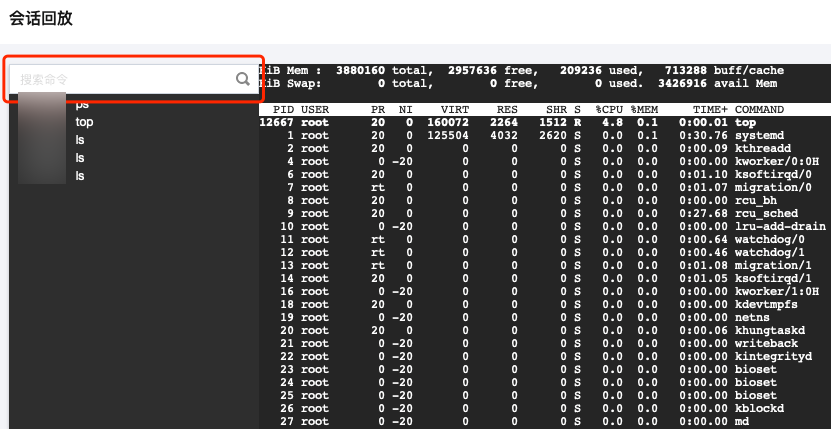Click the 125504 VIRT value for systemd

coord(448,136)
